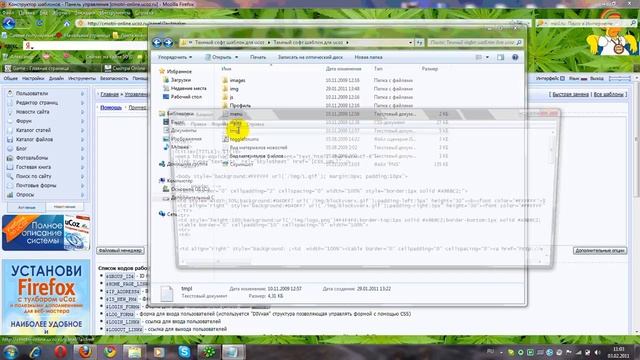Open Explorer help question-mark icon
This screenshot has width=640, height=360.
[515, 58]
